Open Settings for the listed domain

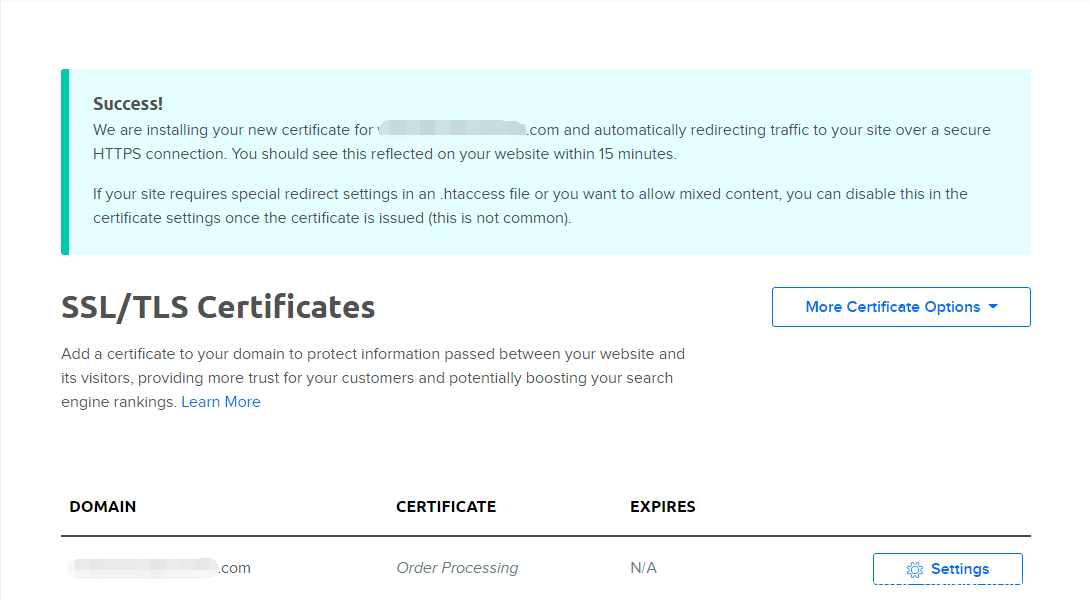click(x=948, y=569)
